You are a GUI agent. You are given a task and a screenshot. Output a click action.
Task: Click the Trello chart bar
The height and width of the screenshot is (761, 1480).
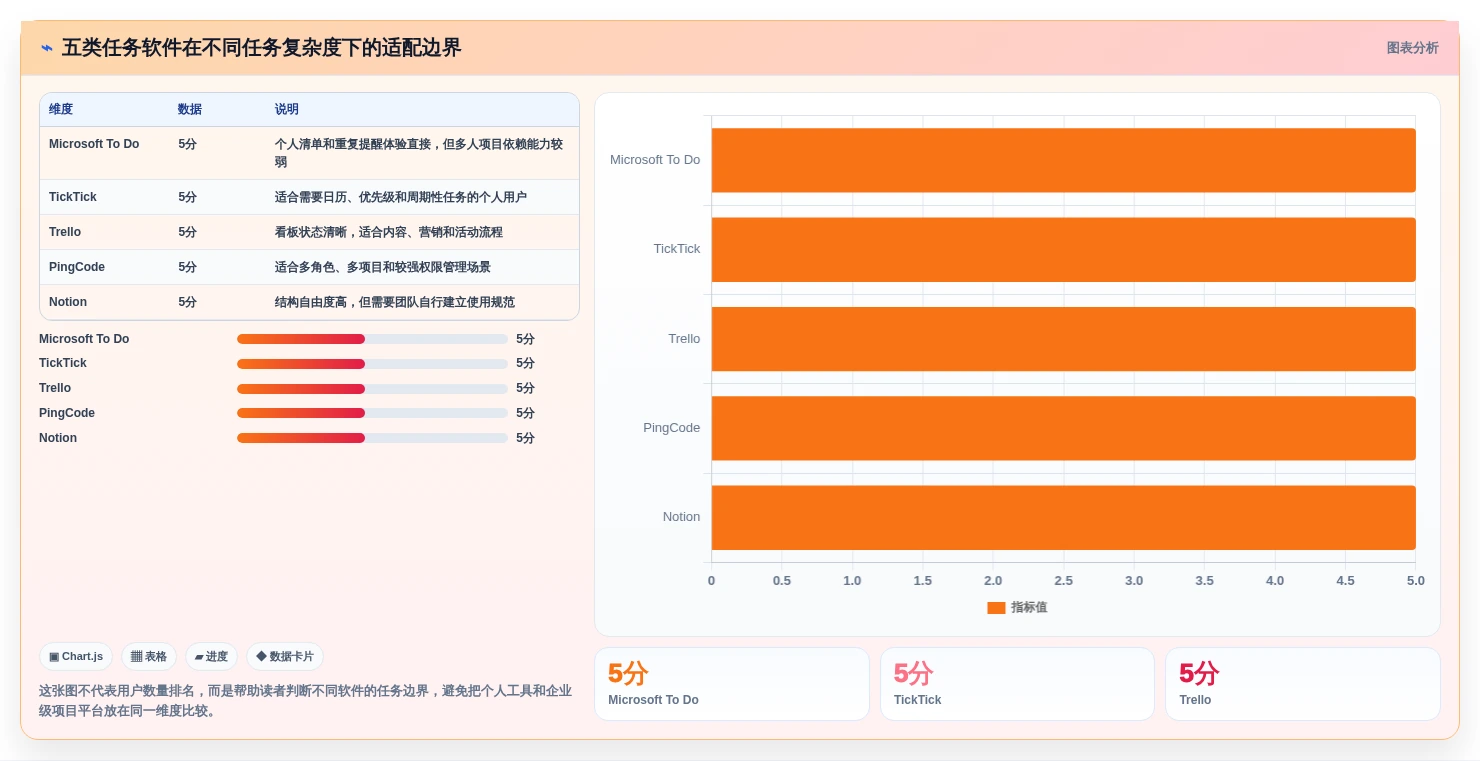[1063, 339]
